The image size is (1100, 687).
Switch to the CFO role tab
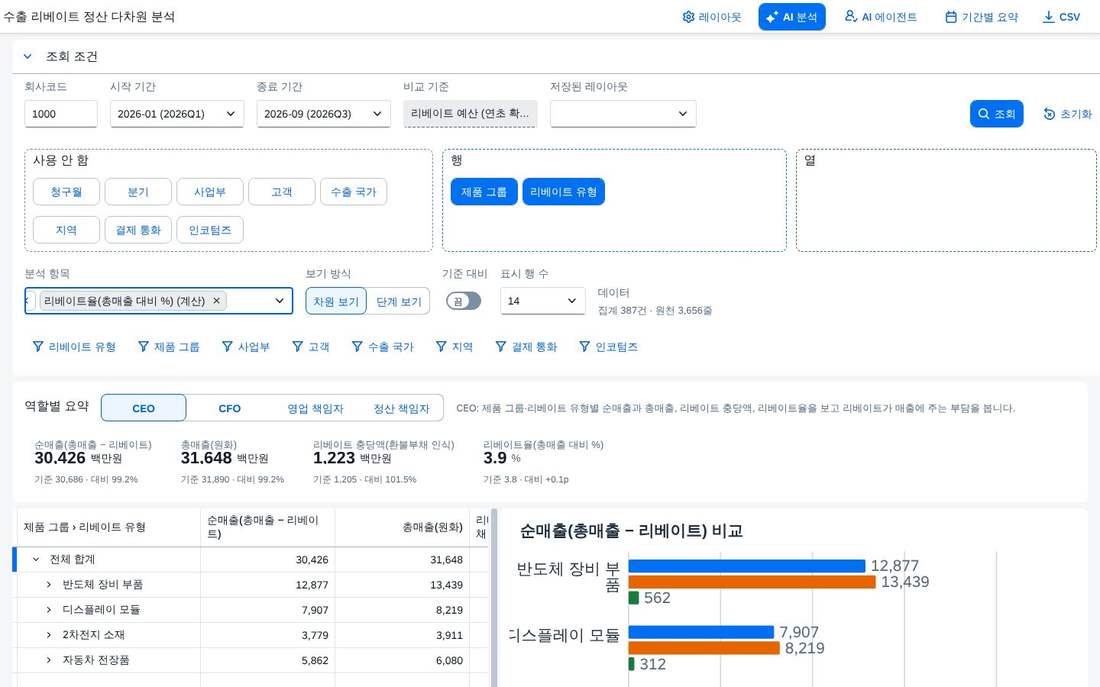click(x=229, y=408)
